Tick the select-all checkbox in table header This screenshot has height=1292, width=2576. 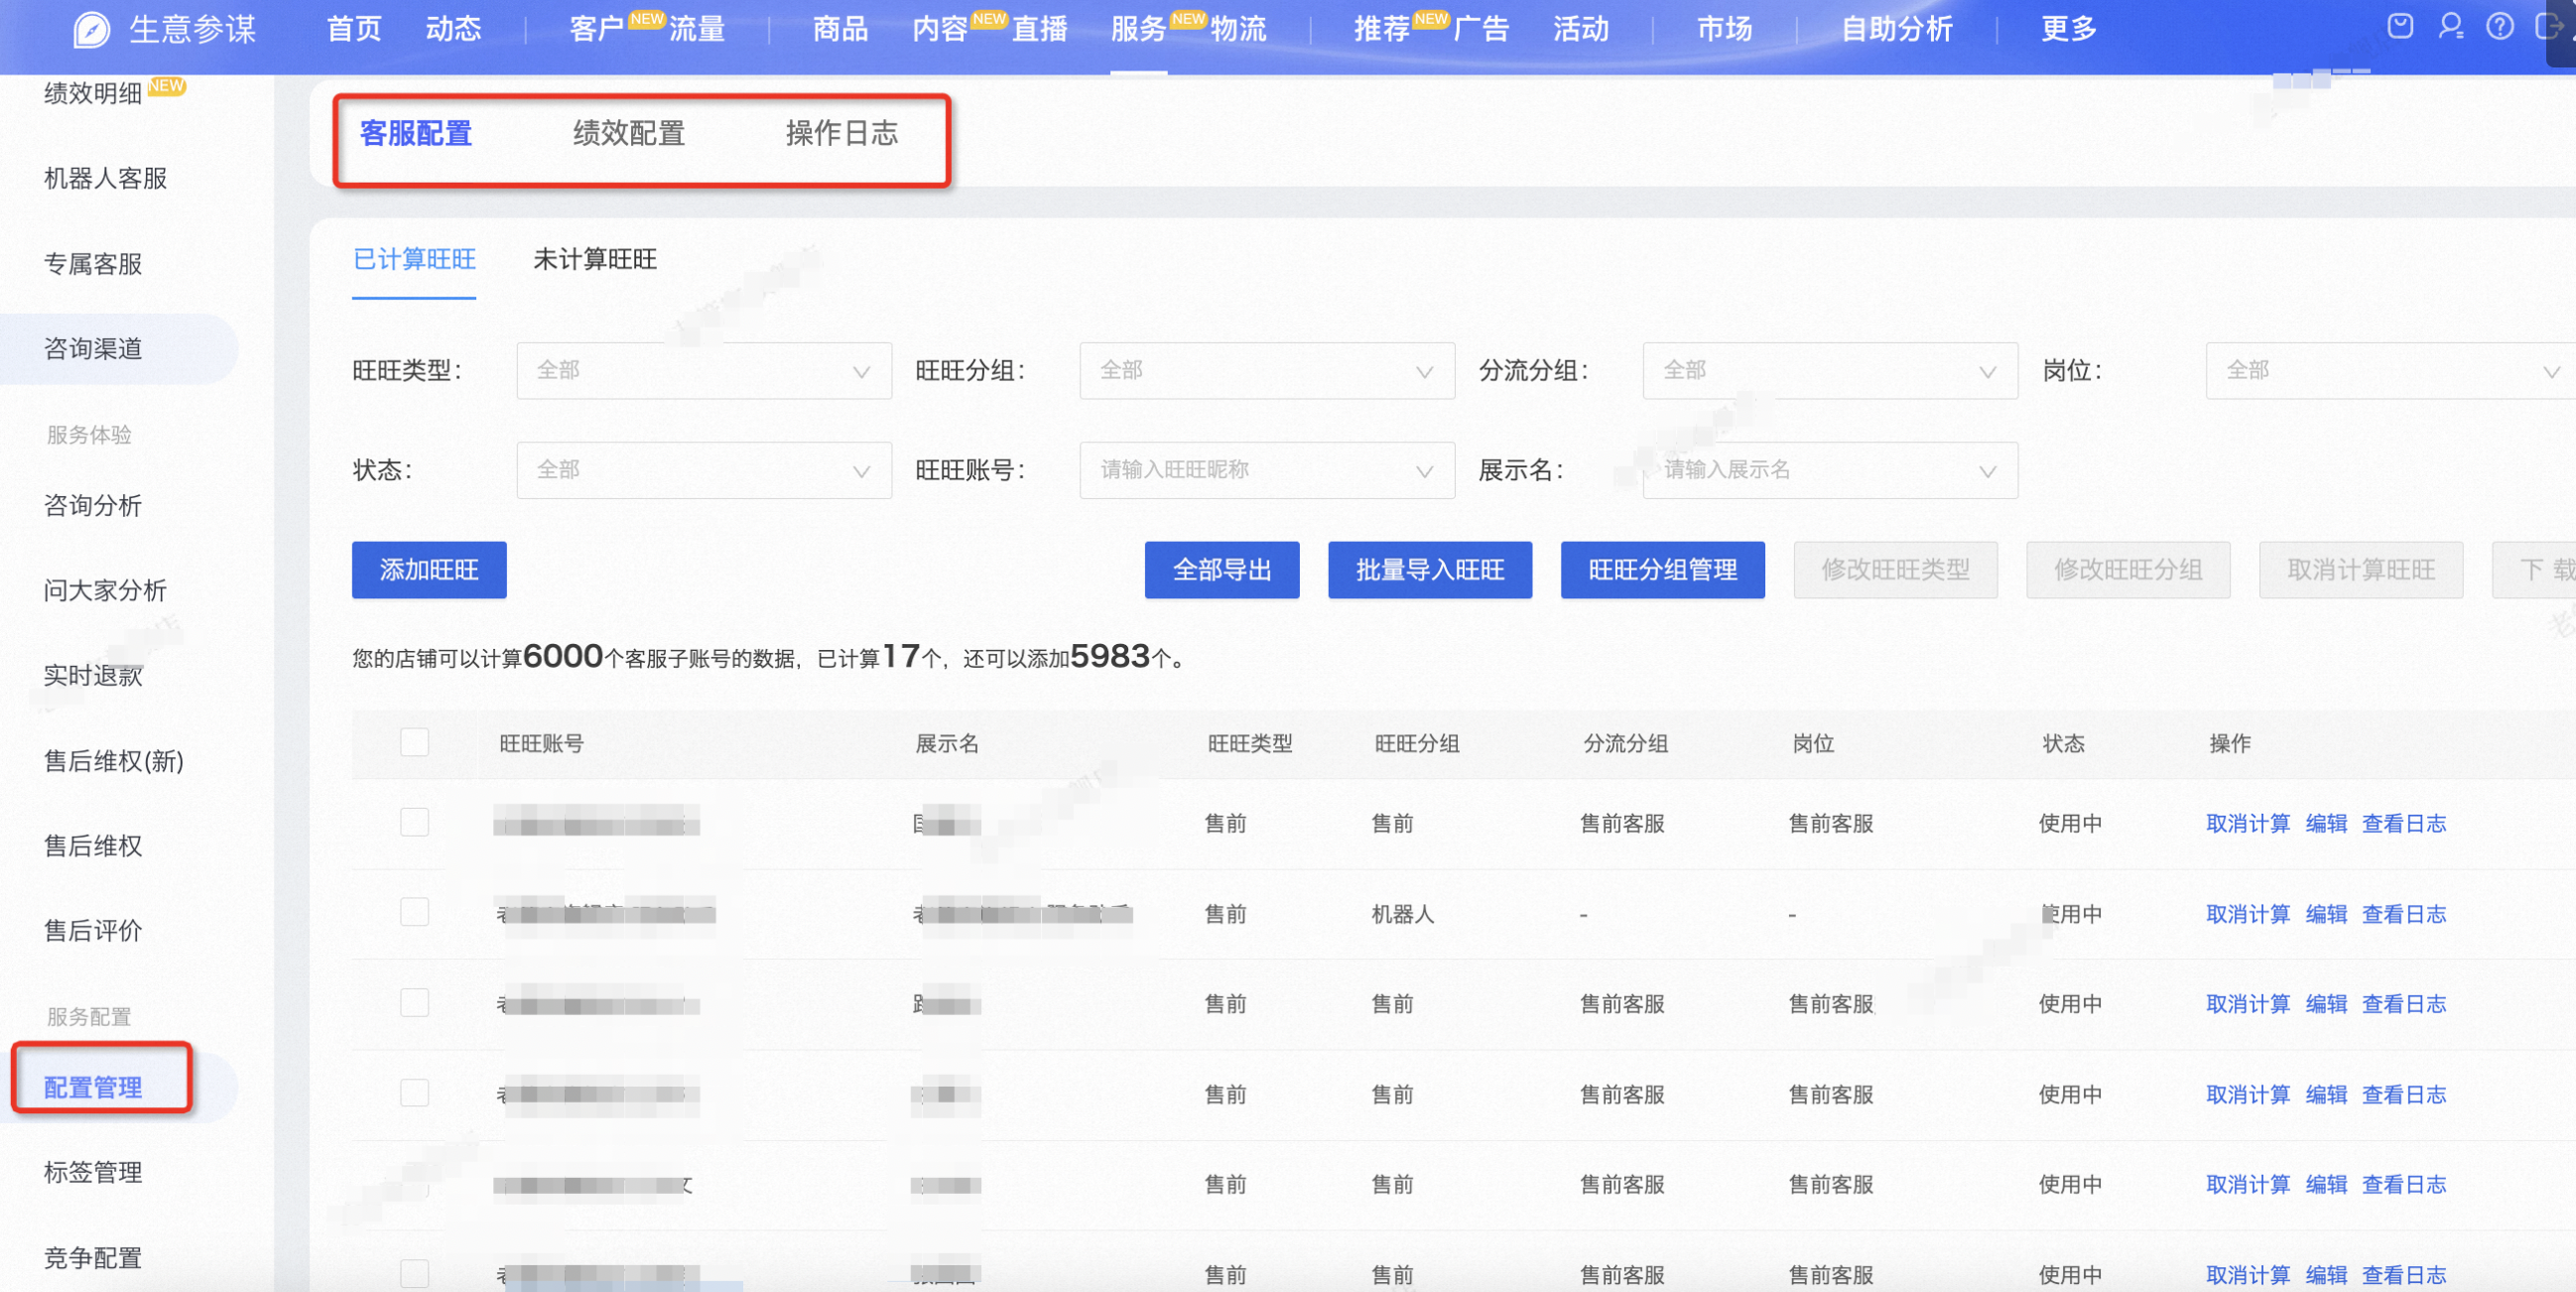click(x=414, y=742)
